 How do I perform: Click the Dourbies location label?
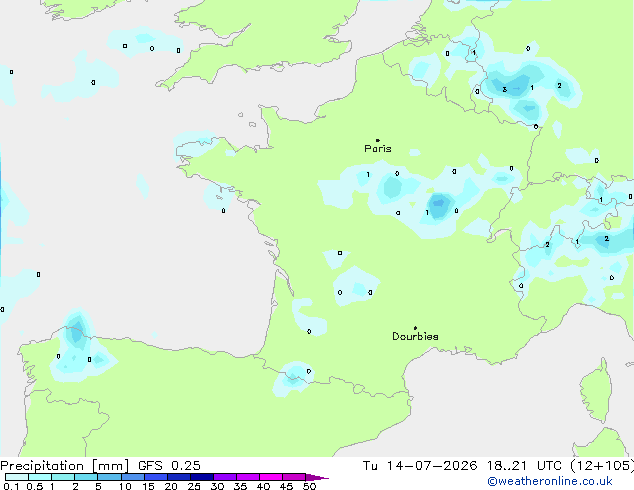[x=415, y=336]
